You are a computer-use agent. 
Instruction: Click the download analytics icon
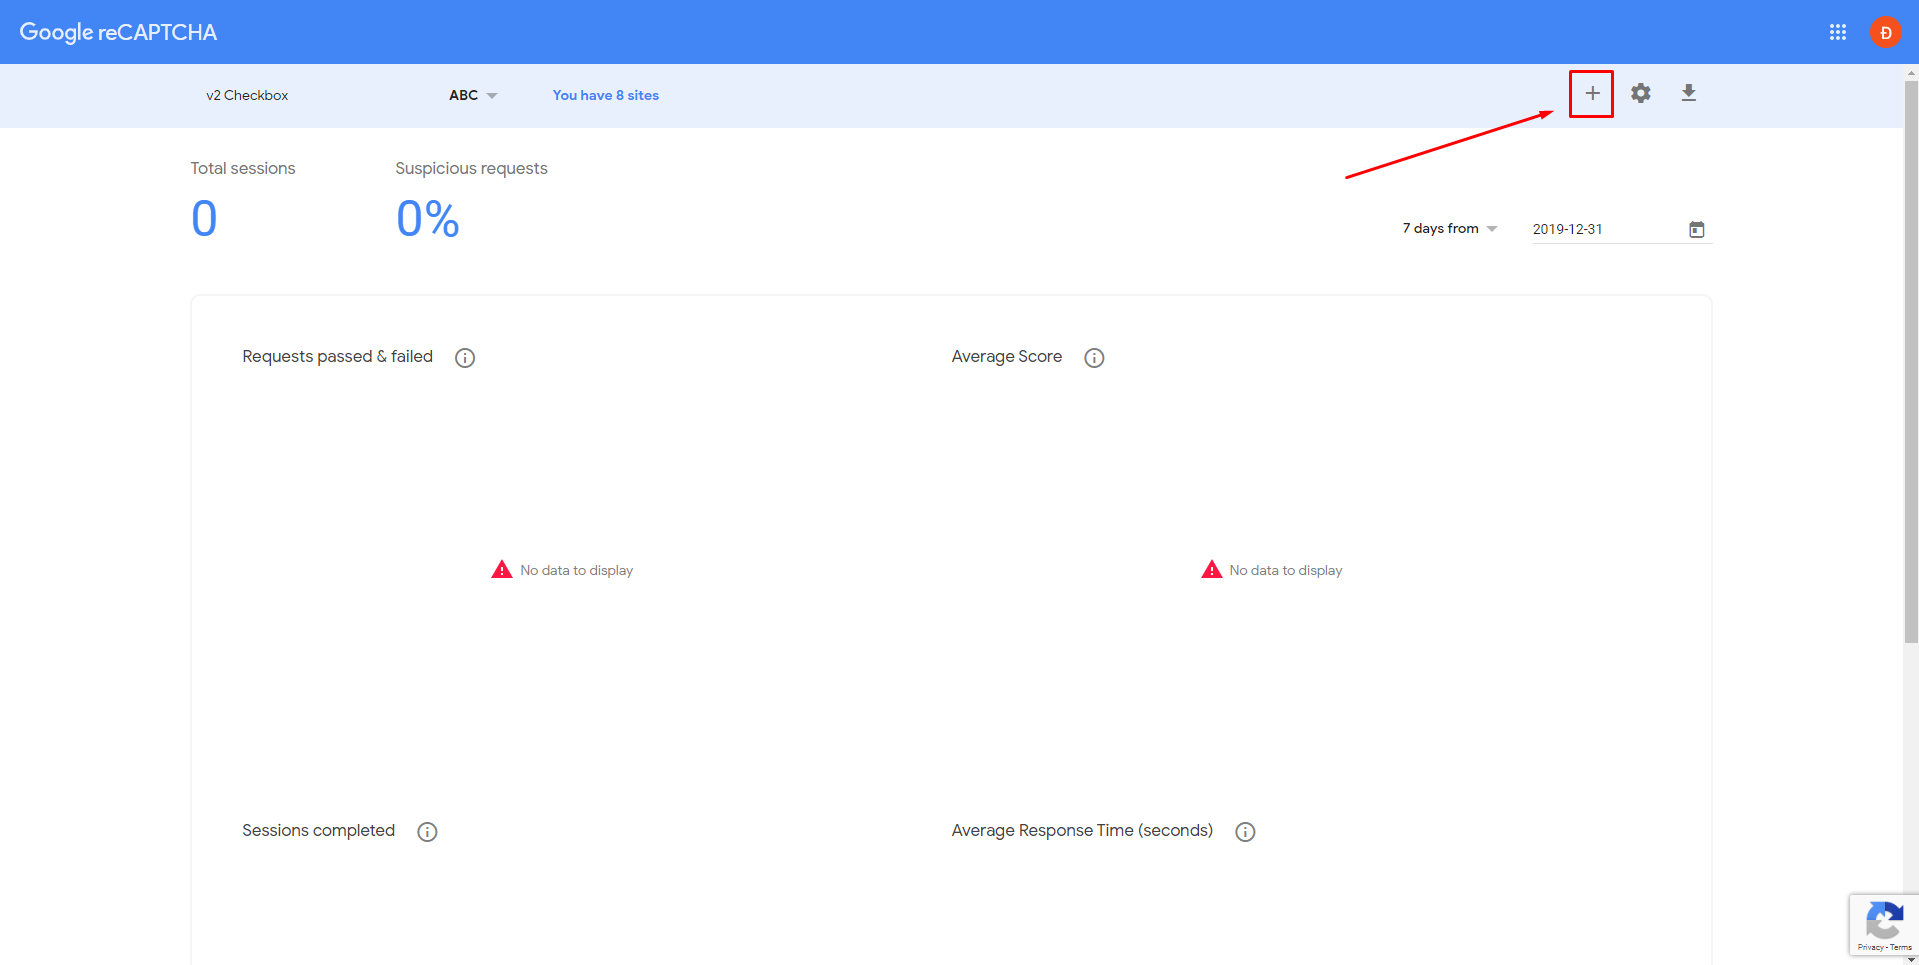(1688, 94)
